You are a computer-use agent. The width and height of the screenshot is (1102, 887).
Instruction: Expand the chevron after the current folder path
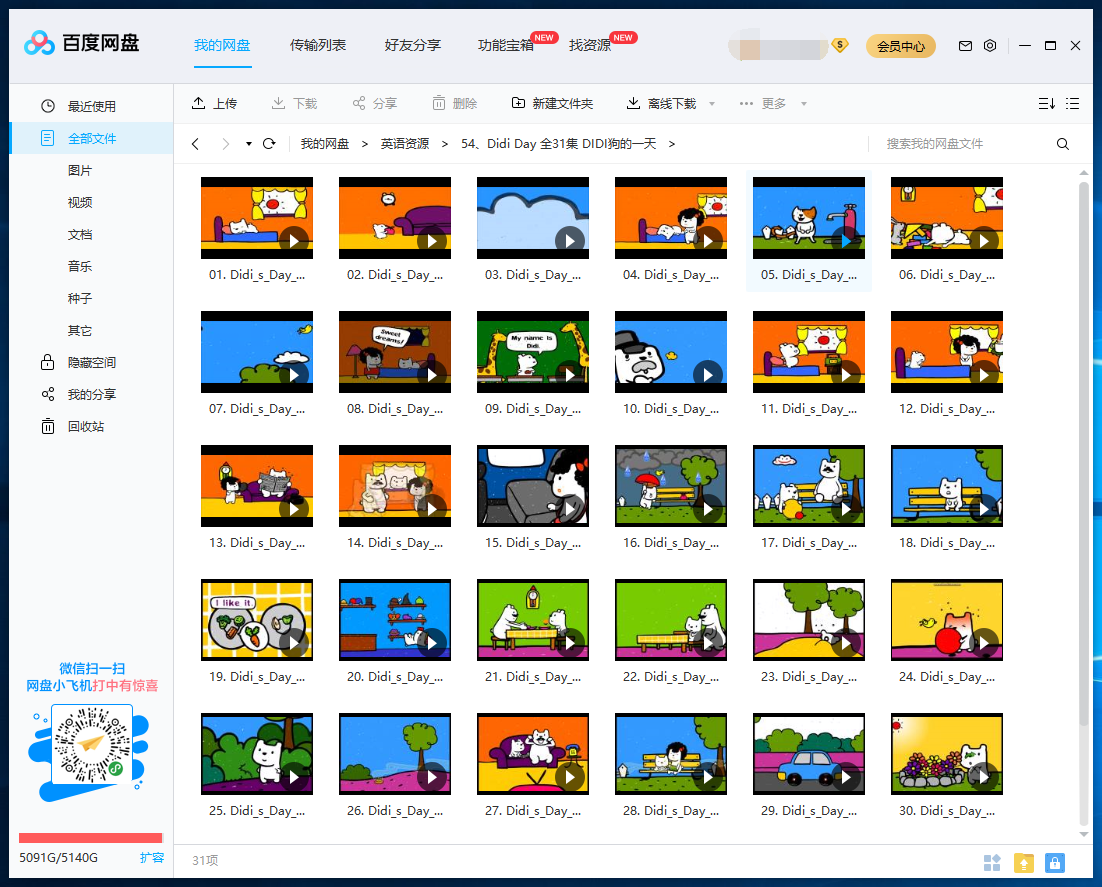[672, 144]
